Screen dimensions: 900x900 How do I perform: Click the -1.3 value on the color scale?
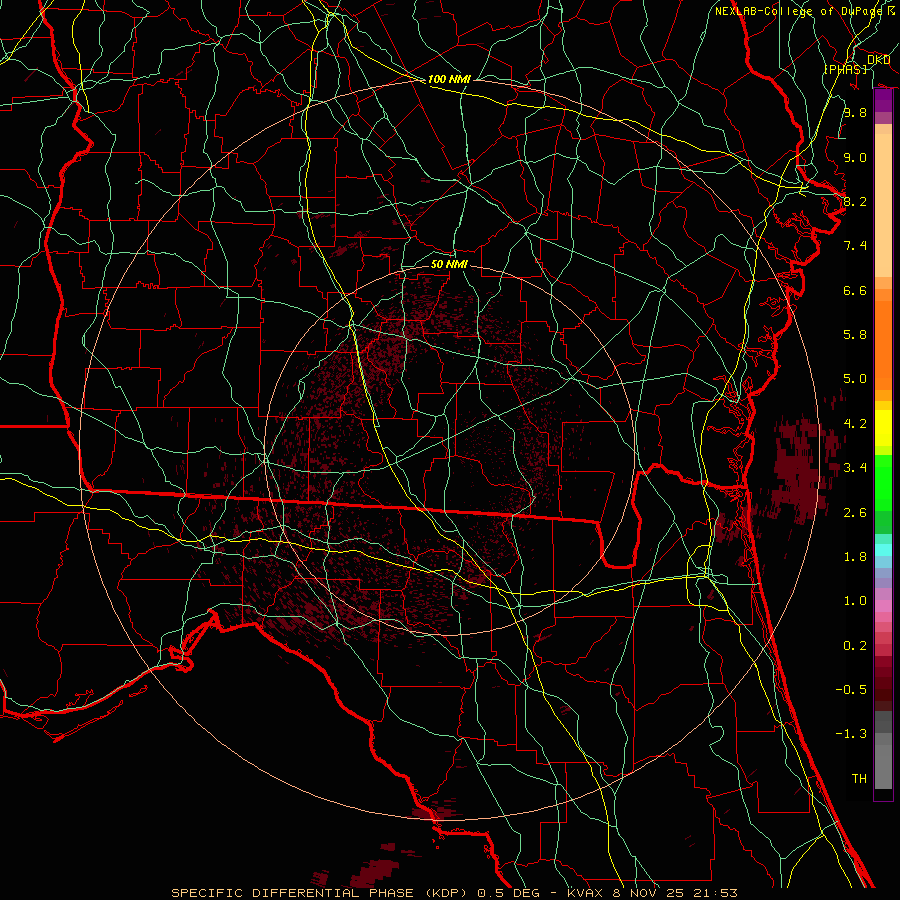[851, 734]
